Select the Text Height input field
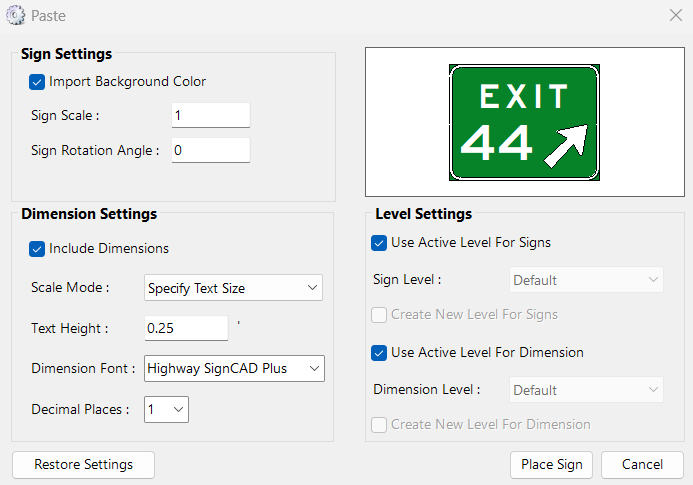 tap(186, 328)
